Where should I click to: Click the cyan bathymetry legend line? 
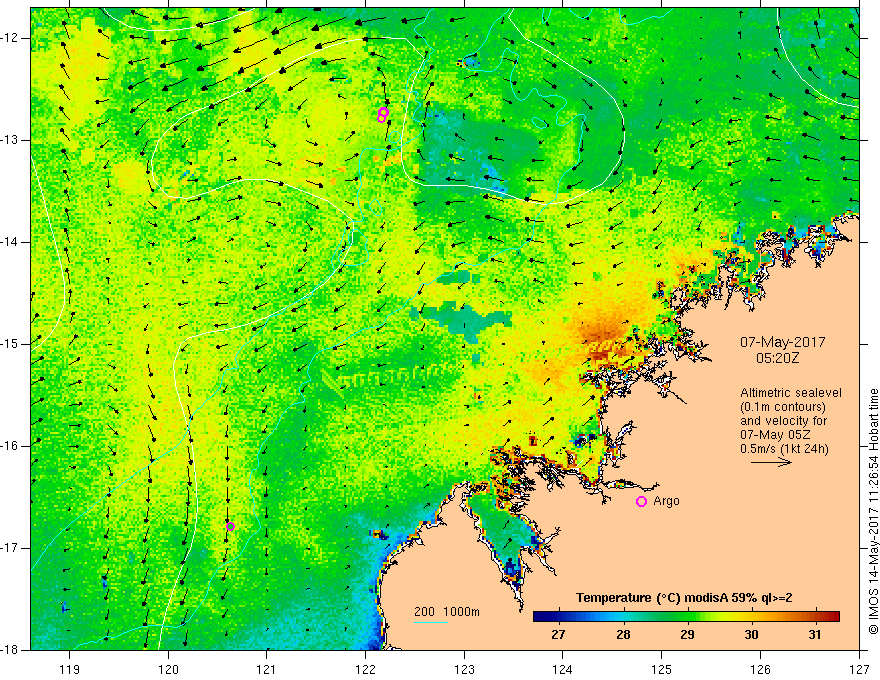[x=430, y=622]
